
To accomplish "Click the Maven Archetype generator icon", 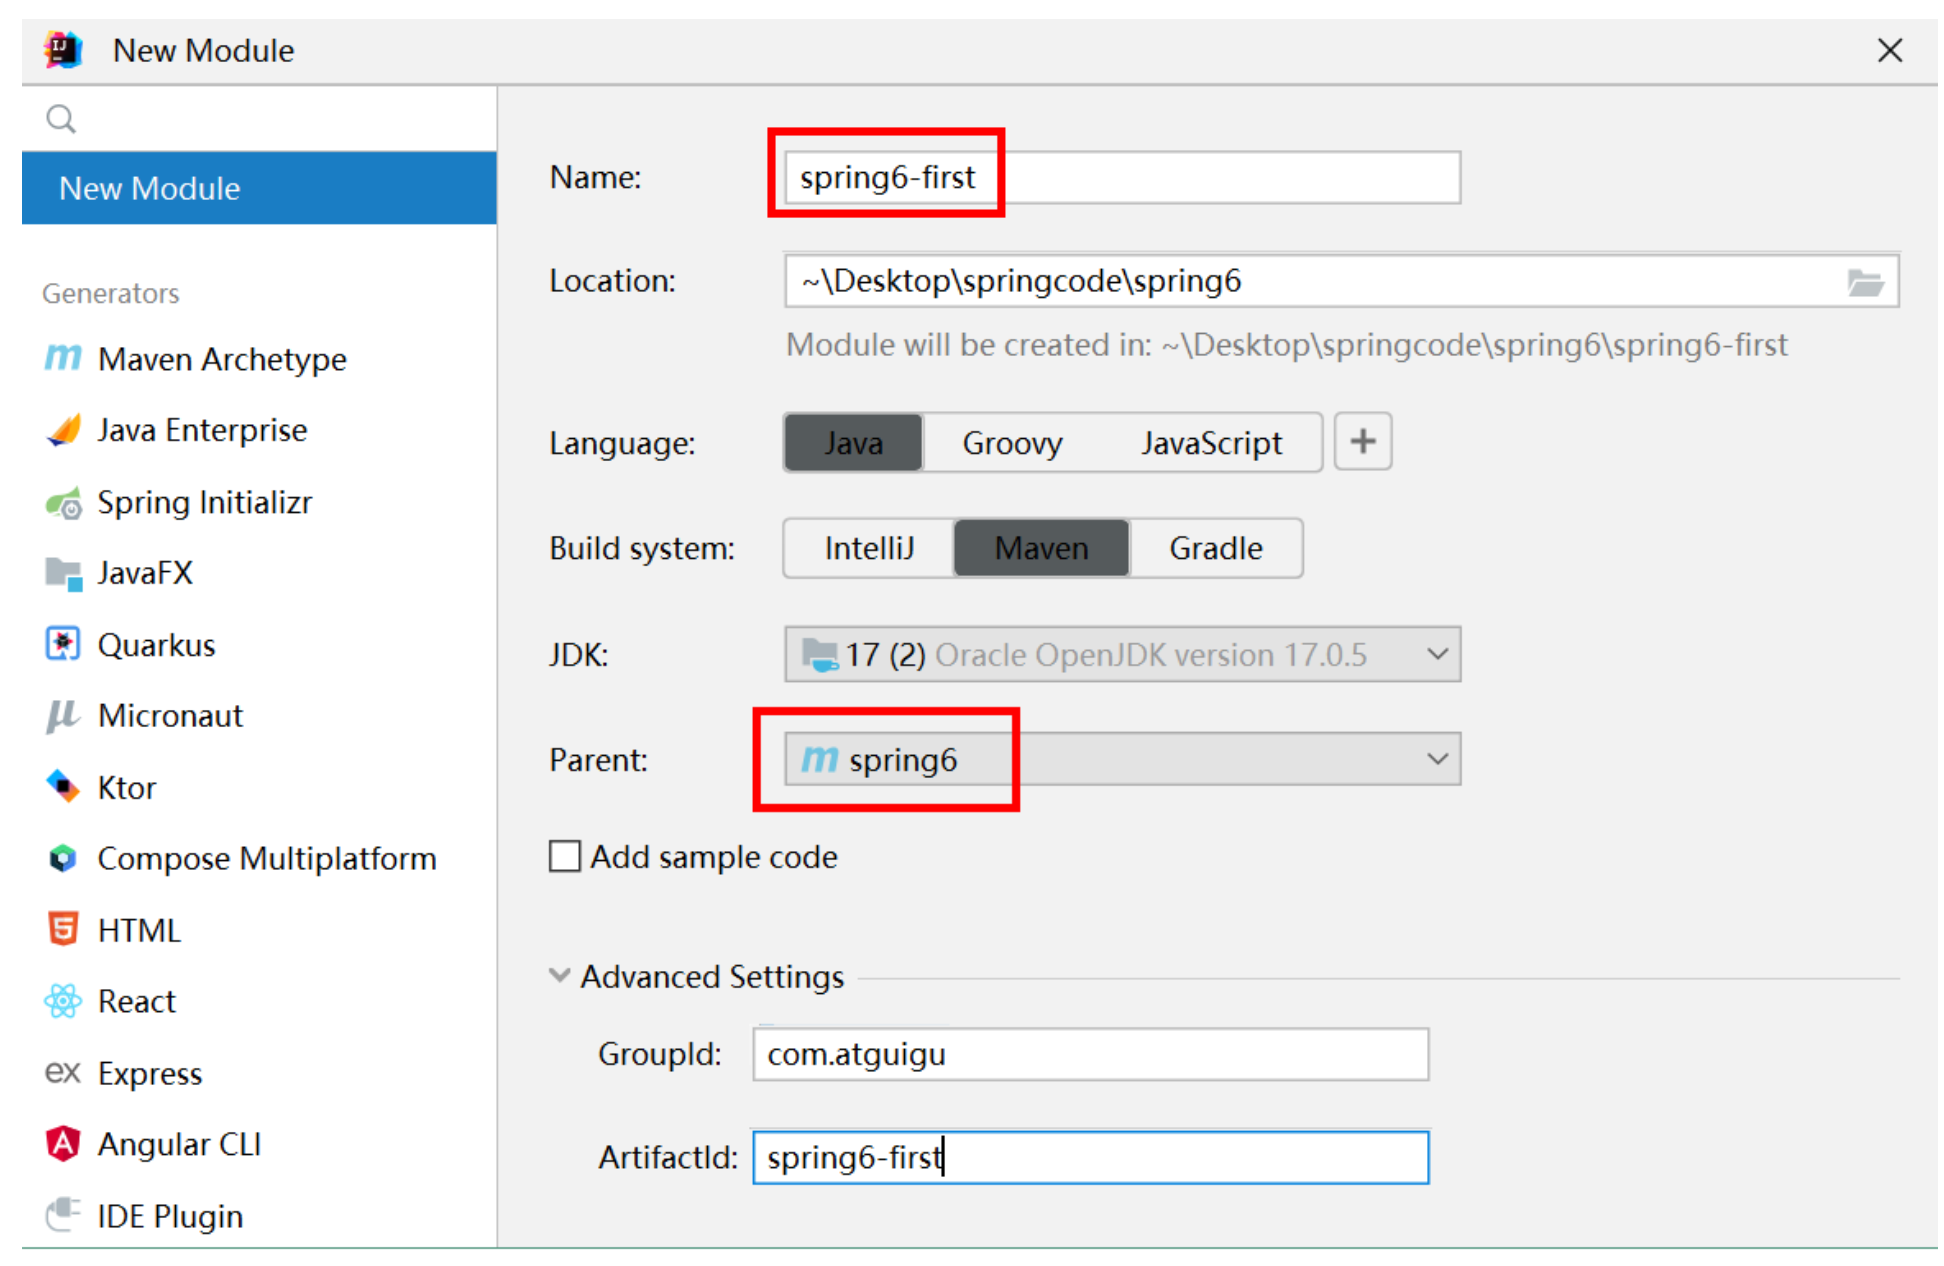I will coord(63,358).
